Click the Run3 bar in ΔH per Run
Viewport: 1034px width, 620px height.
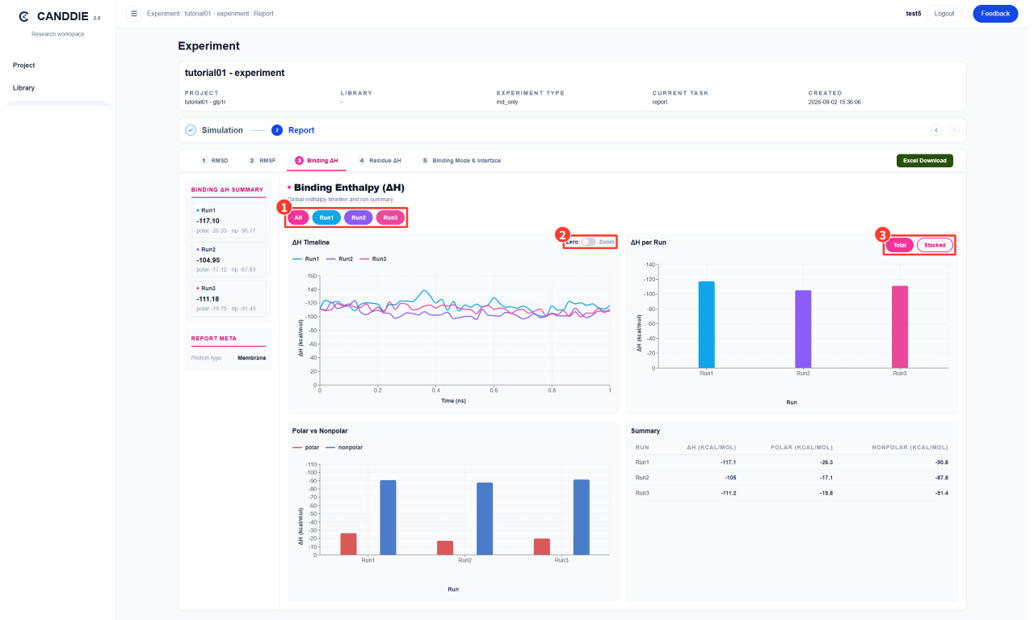[900, 327]
